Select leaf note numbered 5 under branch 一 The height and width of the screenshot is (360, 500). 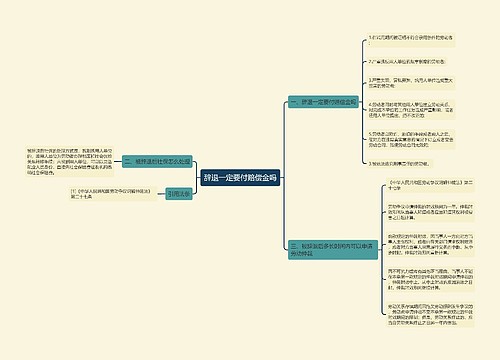pyautogui.click(x=411, y=140)
